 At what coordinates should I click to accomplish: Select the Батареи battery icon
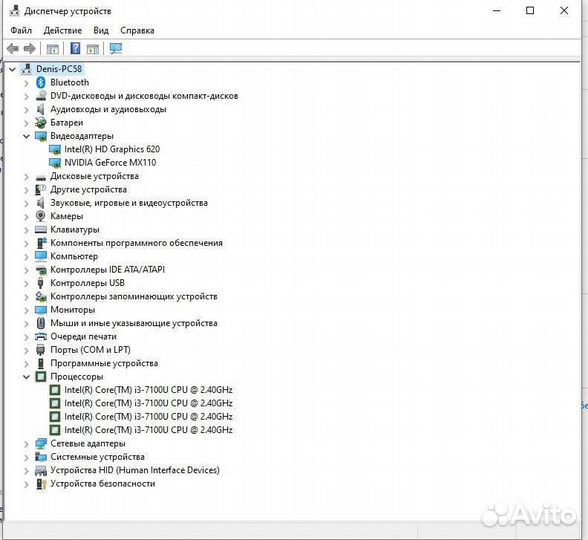(x=40, y=123)
